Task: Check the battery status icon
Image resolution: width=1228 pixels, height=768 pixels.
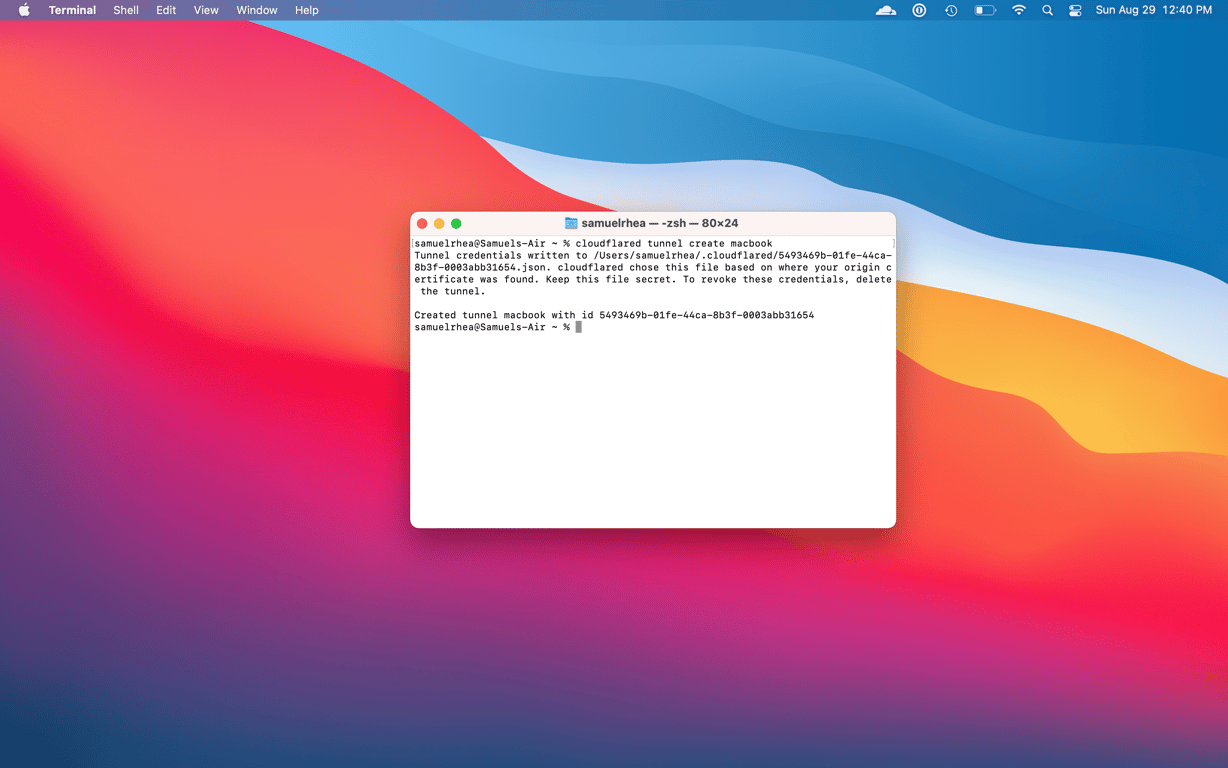Action: 985,10
